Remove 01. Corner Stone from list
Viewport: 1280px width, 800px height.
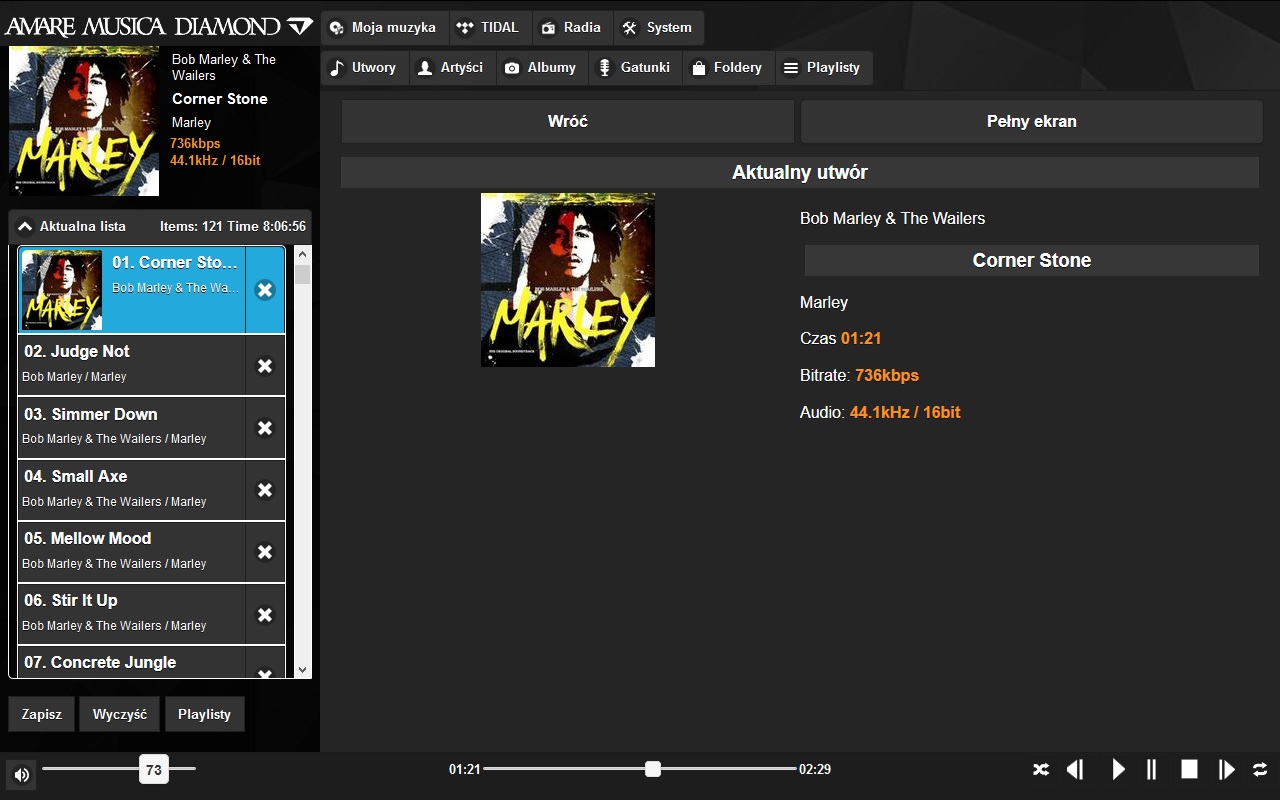point(265,290)
